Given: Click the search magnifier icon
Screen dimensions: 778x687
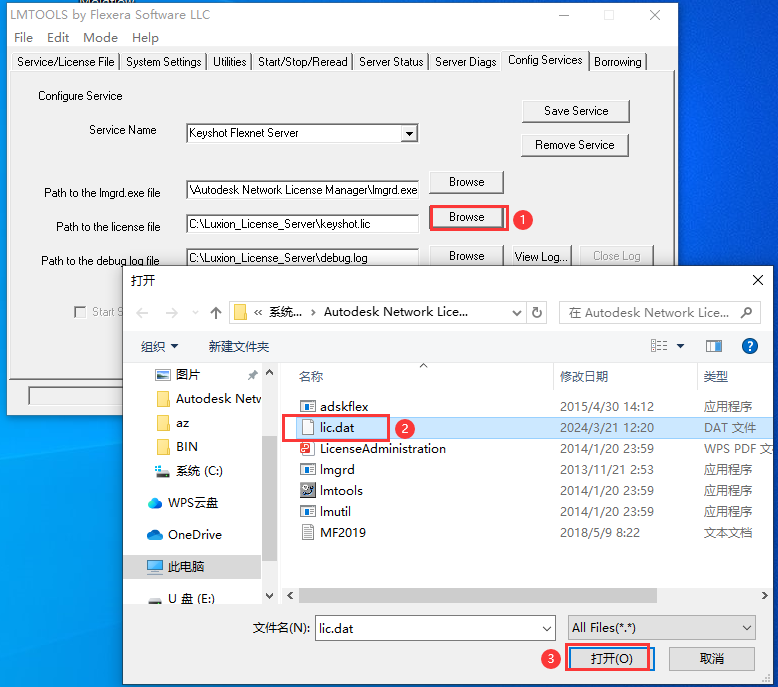Looking at the screenshot, I should (x=747, y=312).
